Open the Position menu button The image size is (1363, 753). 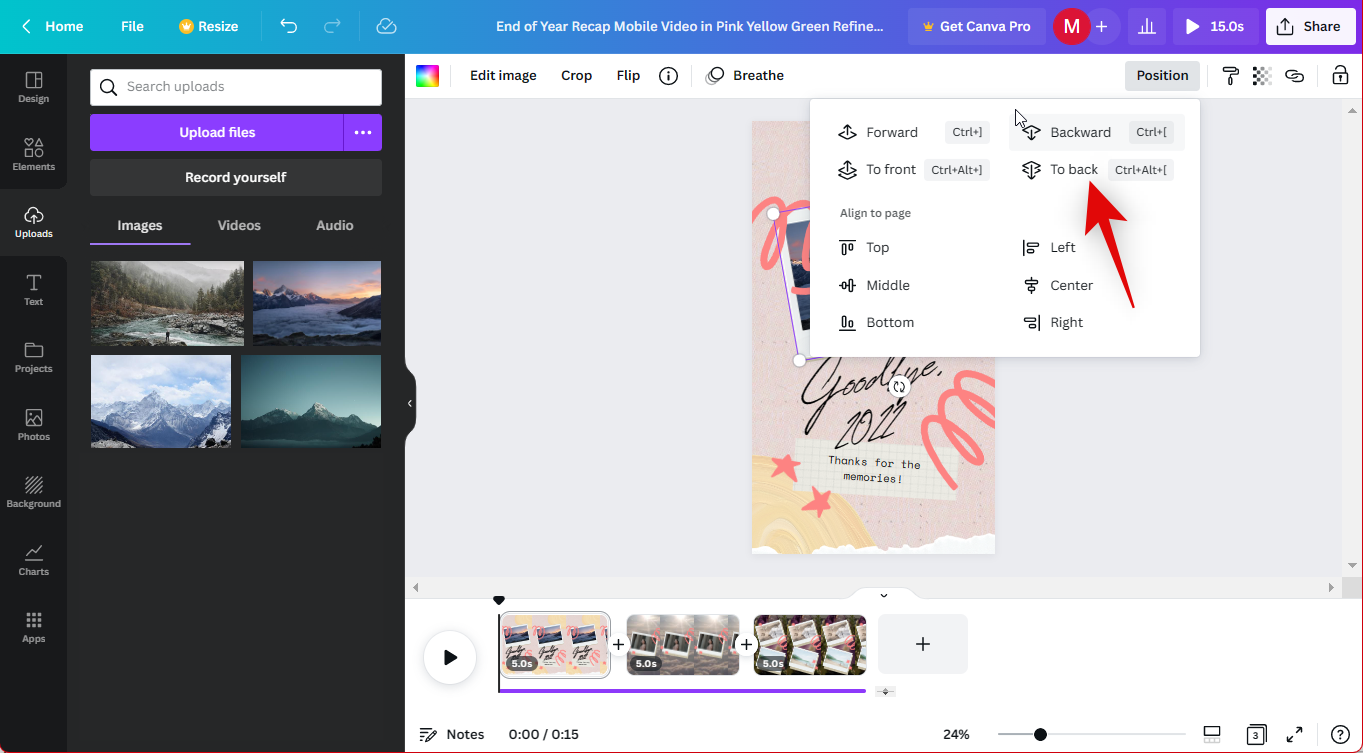[1162, 75]
